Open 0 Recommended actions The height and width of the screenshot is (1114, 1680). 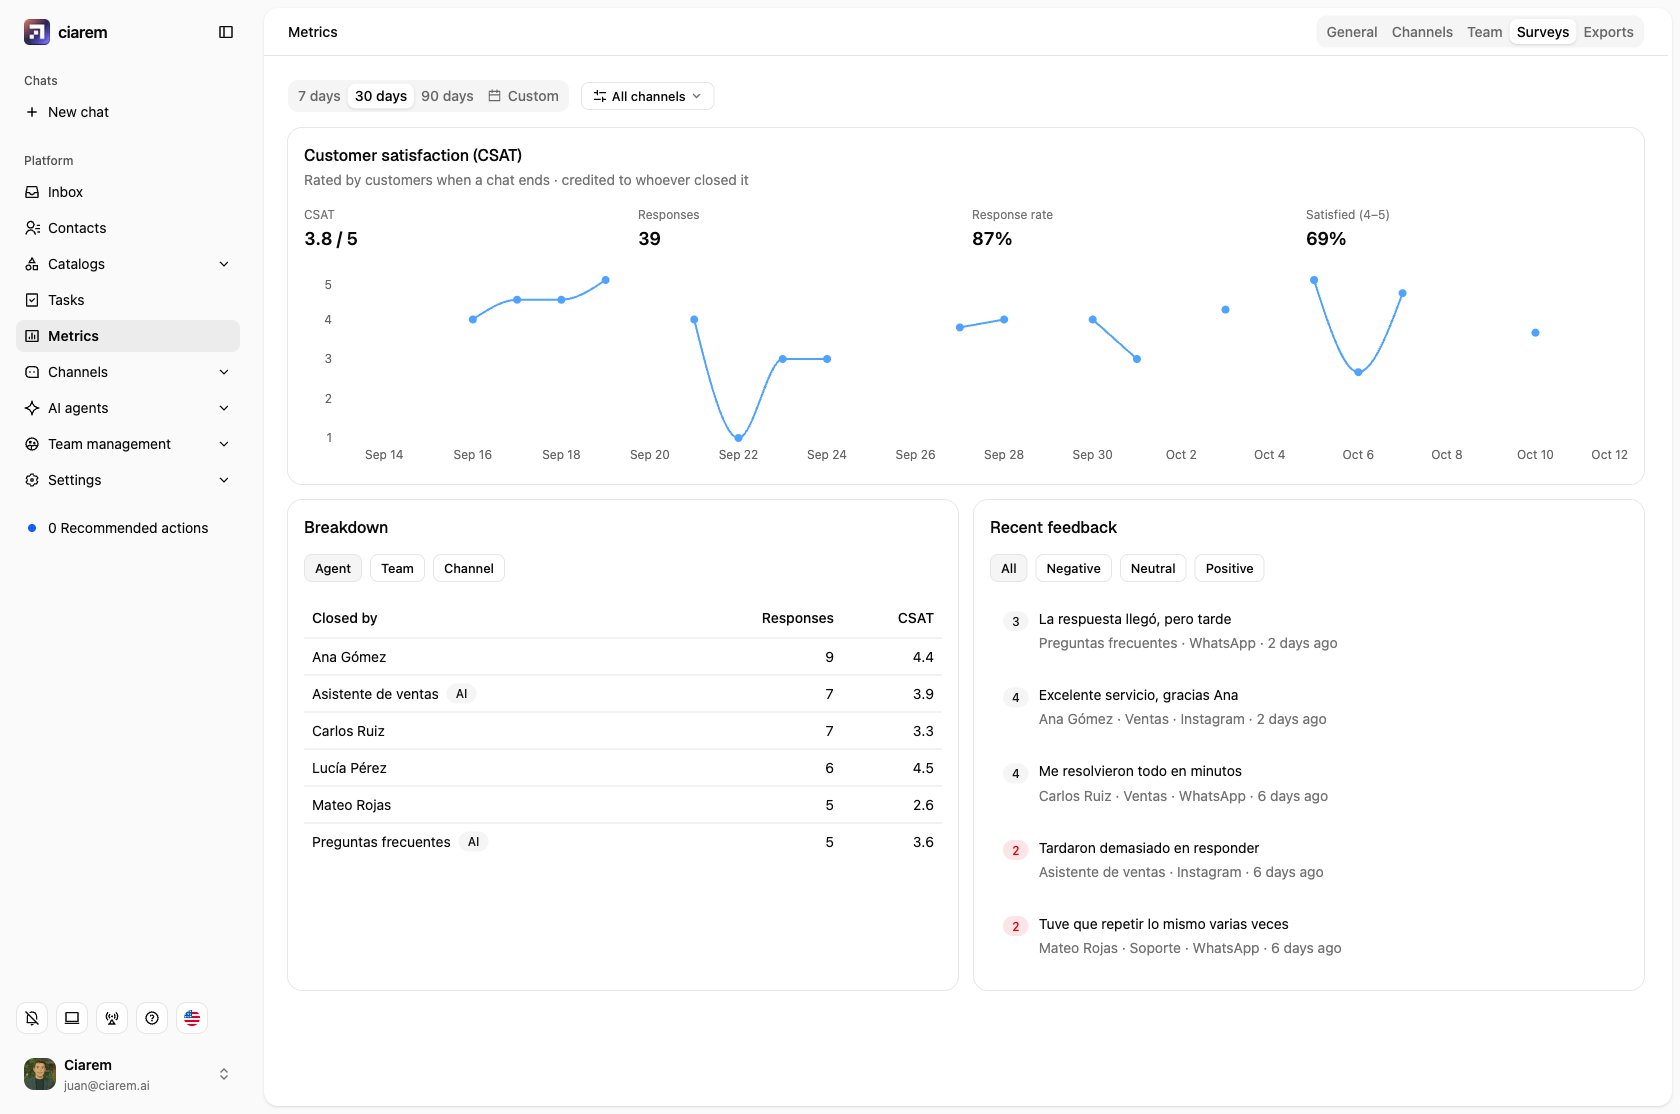click(128, 528)
